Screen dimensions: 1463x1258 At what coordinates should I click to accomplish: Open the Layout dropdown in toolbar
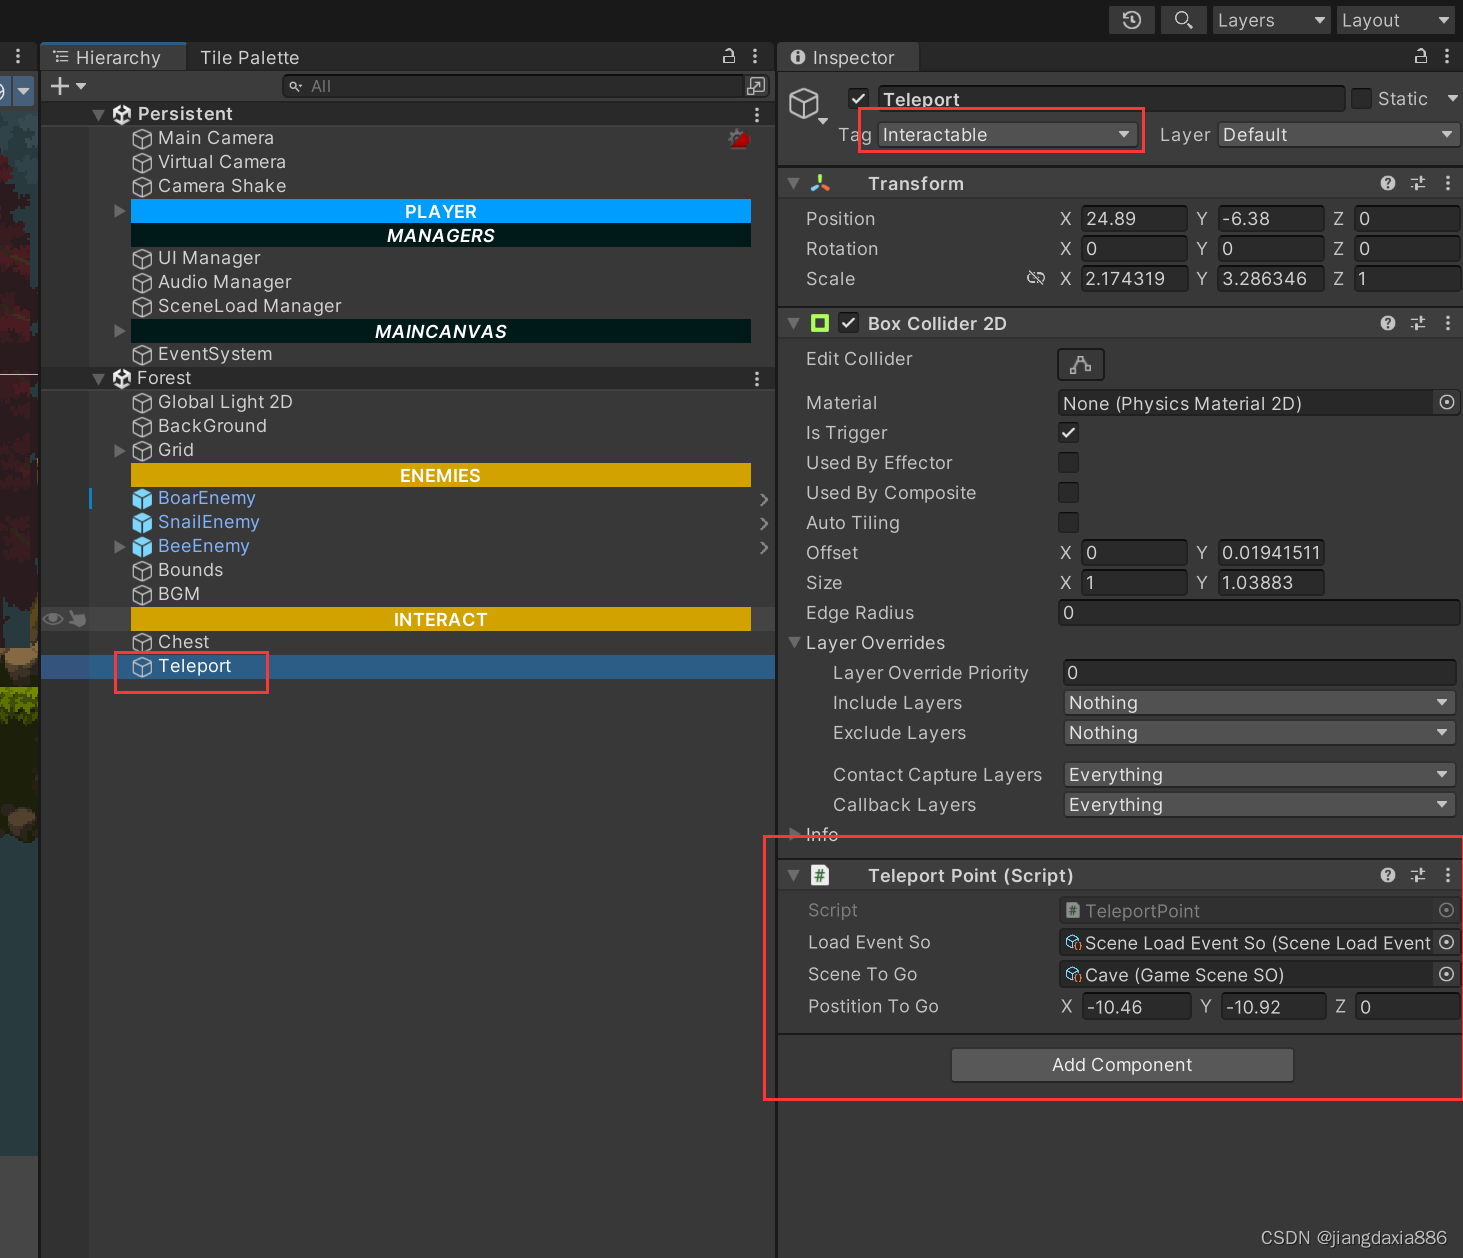(1395, 20)
